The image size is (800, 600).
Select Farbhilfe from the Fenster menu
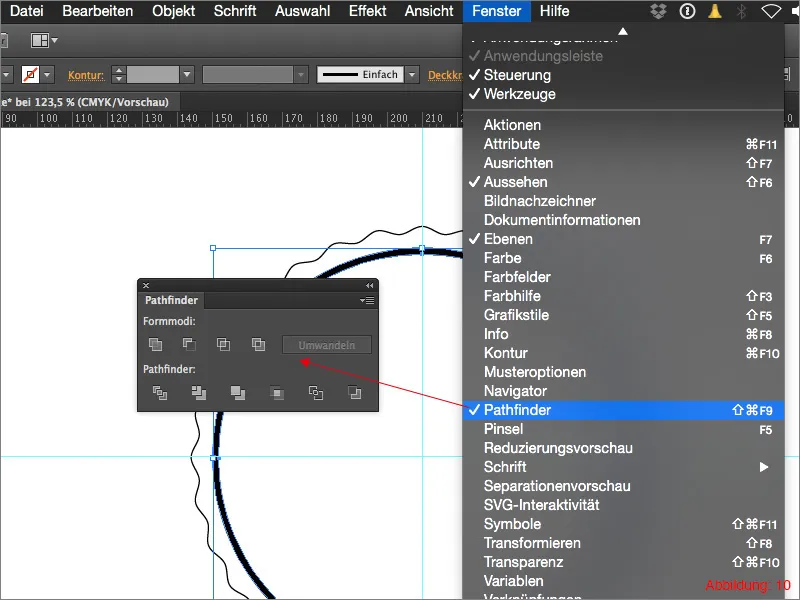(623, 296)
